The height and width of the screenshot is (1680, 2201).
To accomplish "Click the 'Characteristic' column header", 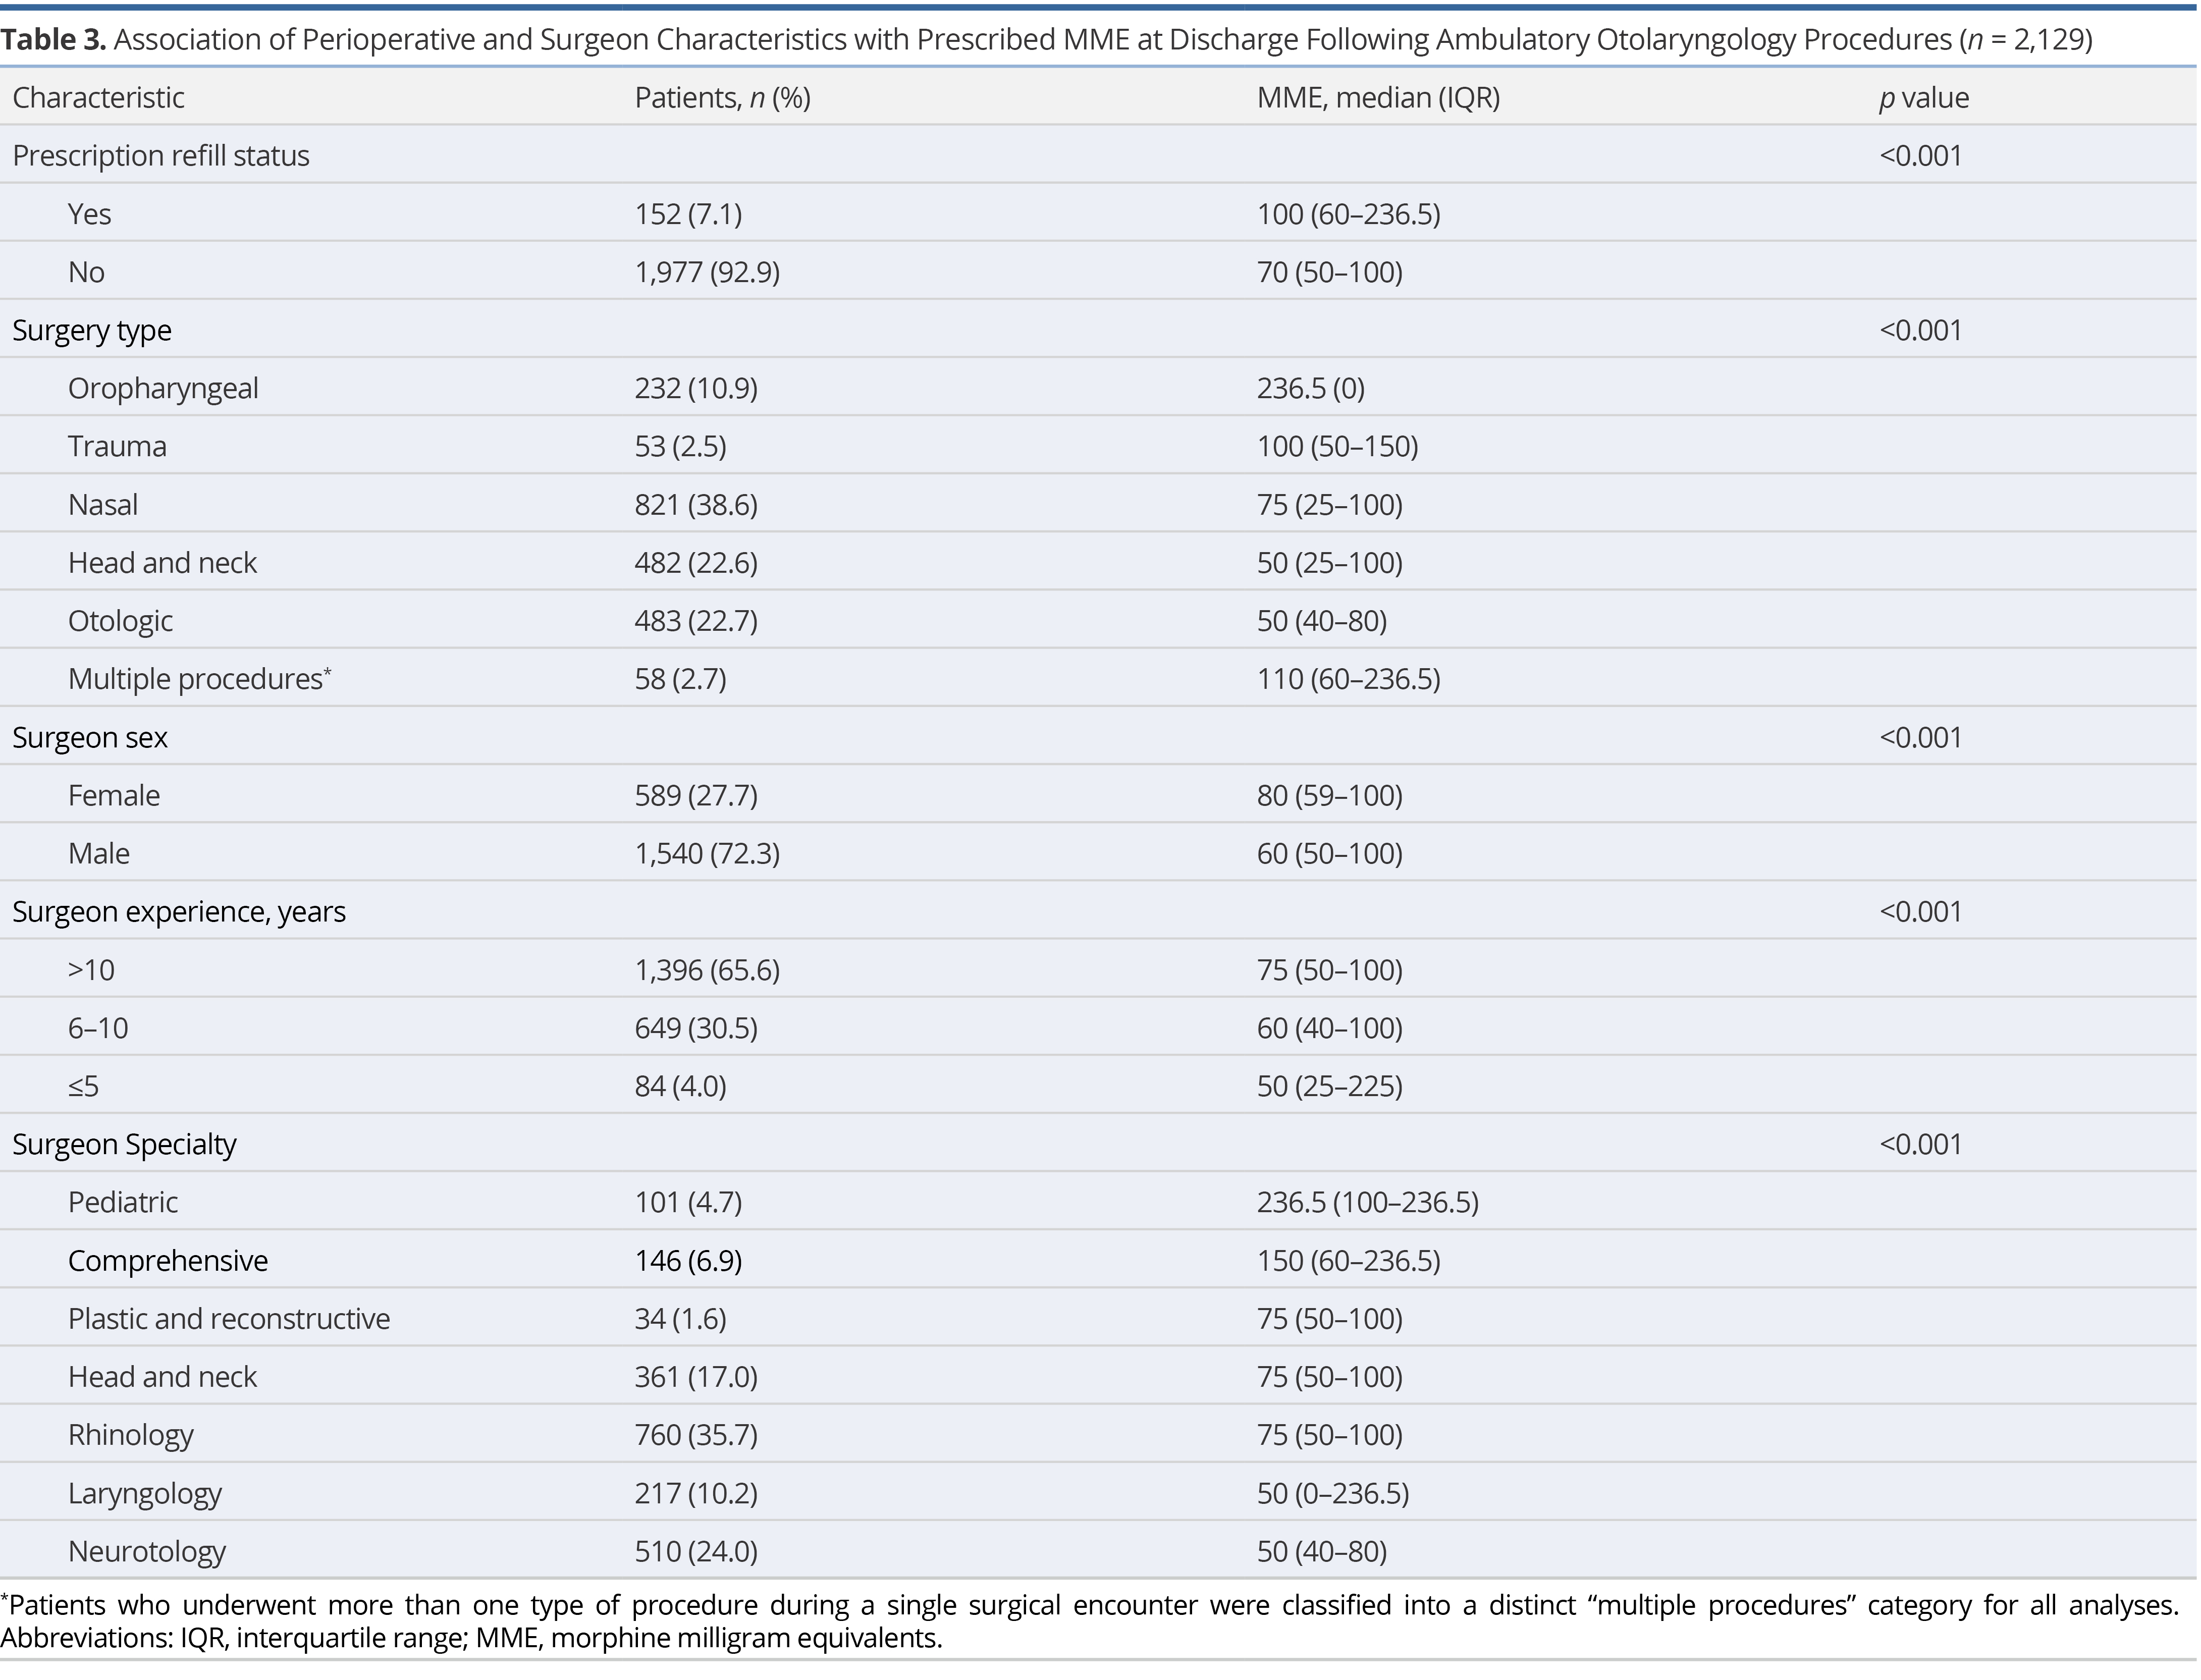I will pos(98,98).
